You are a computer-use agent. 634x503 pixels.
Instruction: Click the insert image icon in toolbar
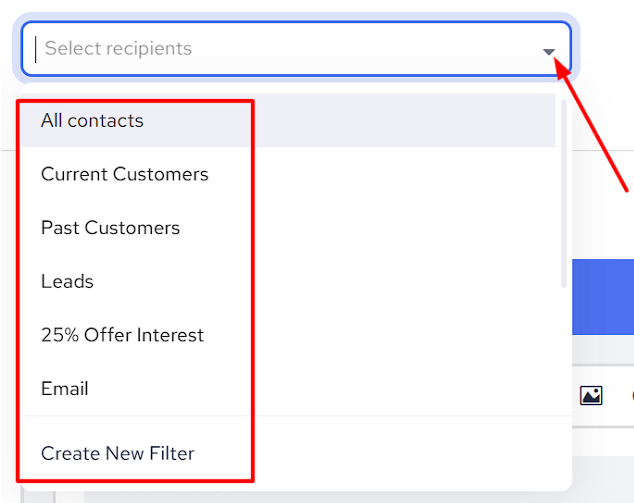591,396
